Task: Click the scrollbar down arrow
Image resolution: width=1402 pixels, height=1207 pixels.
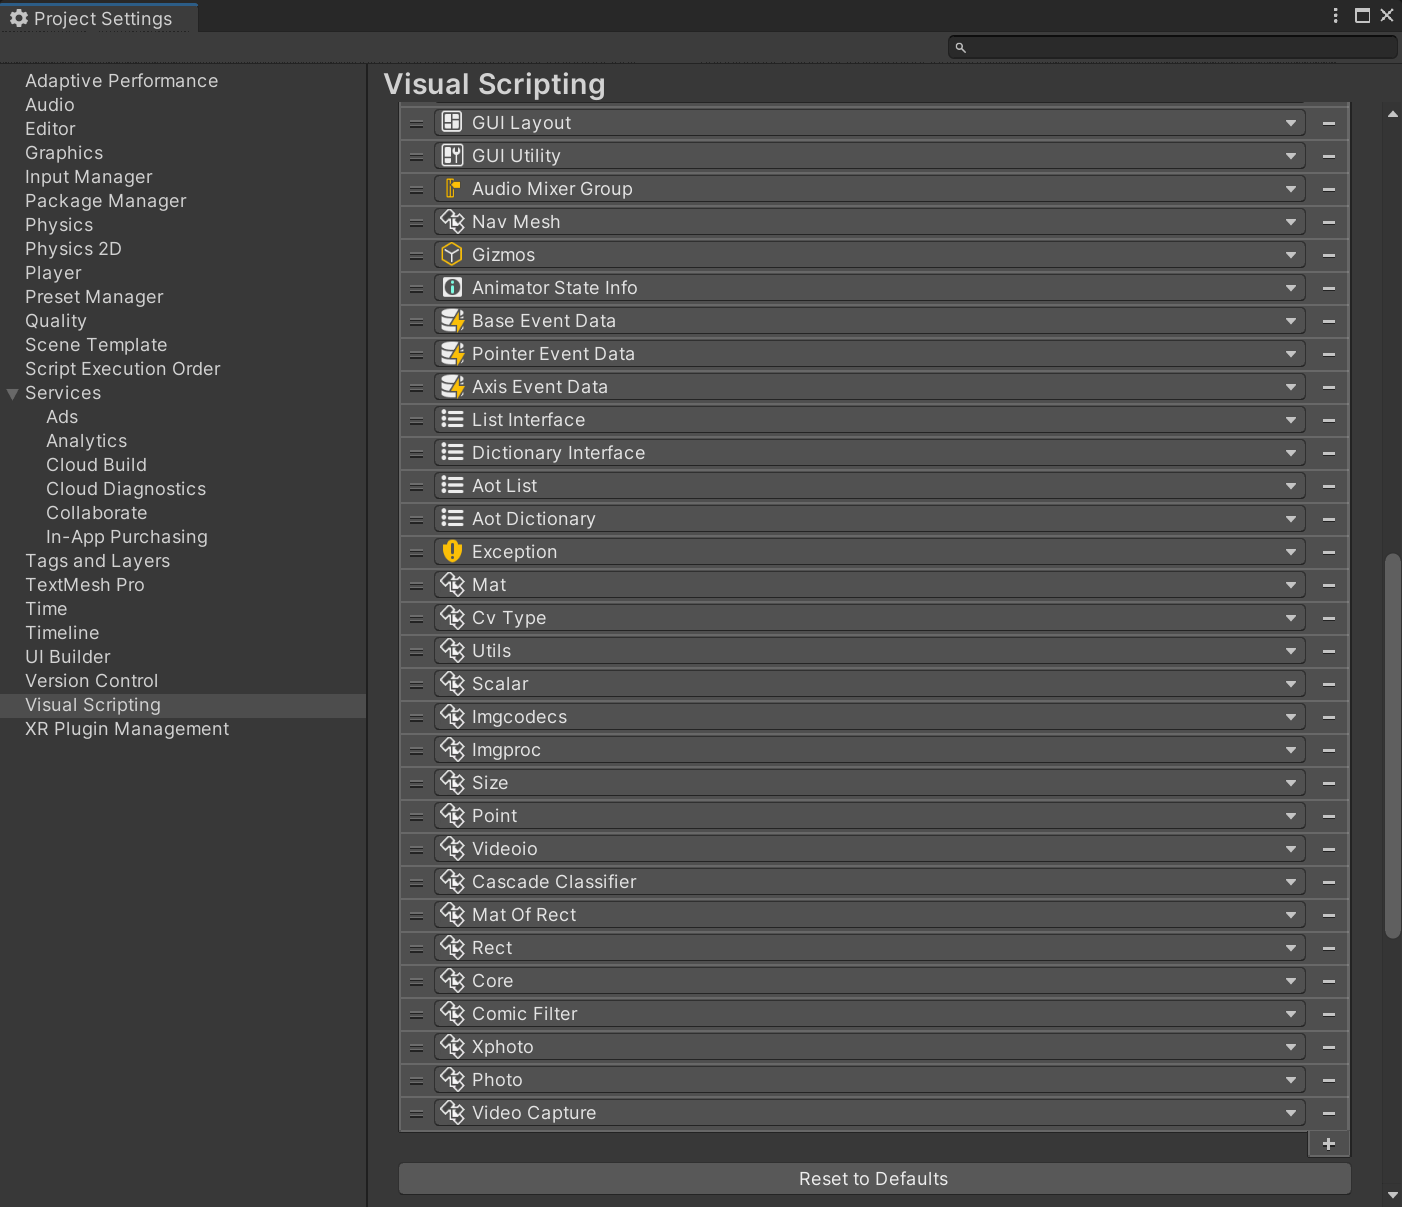Action: [x=1393, y=1195]
